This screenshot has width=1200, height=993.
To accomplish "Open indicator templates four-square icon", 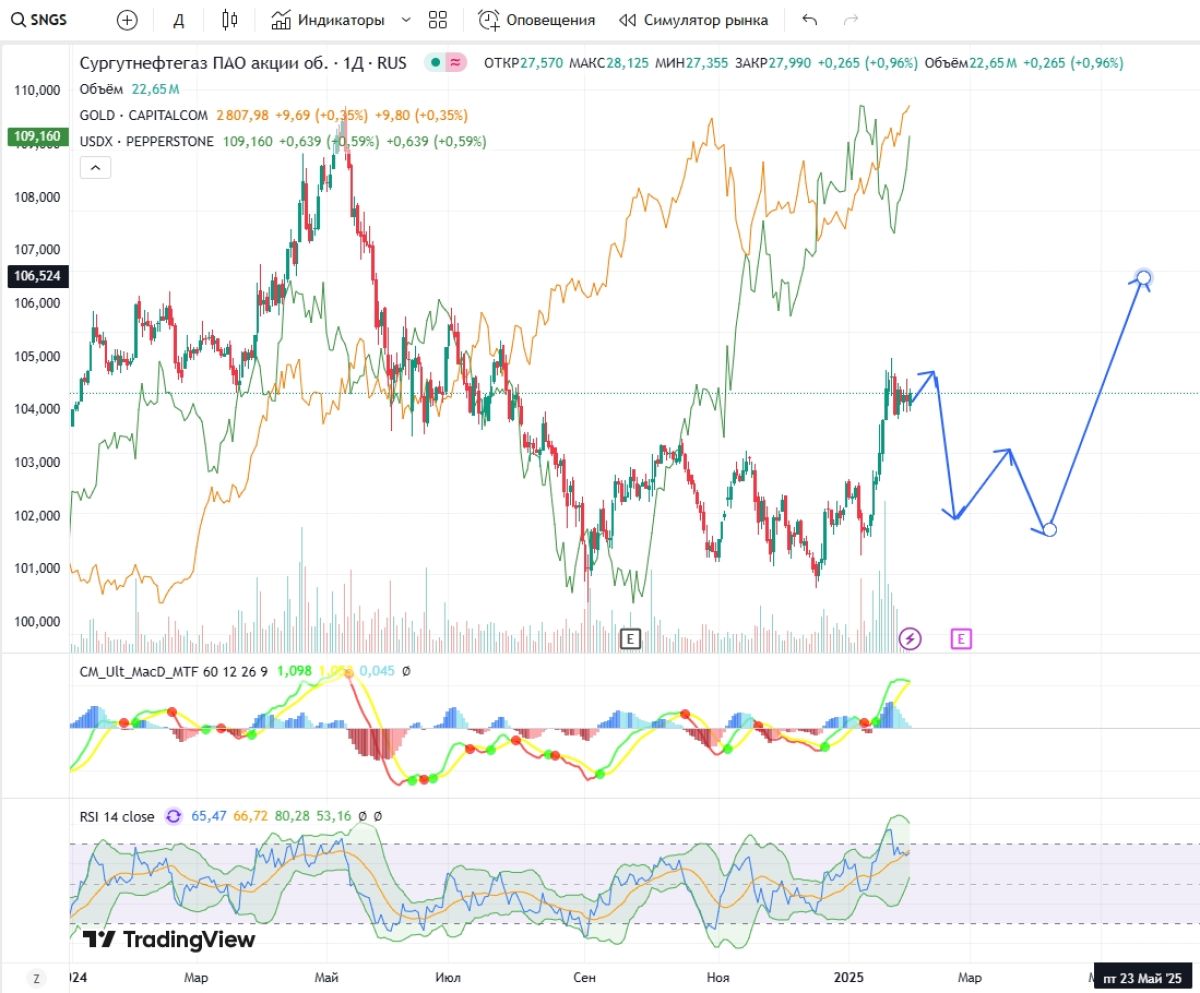I will point(437,20).
